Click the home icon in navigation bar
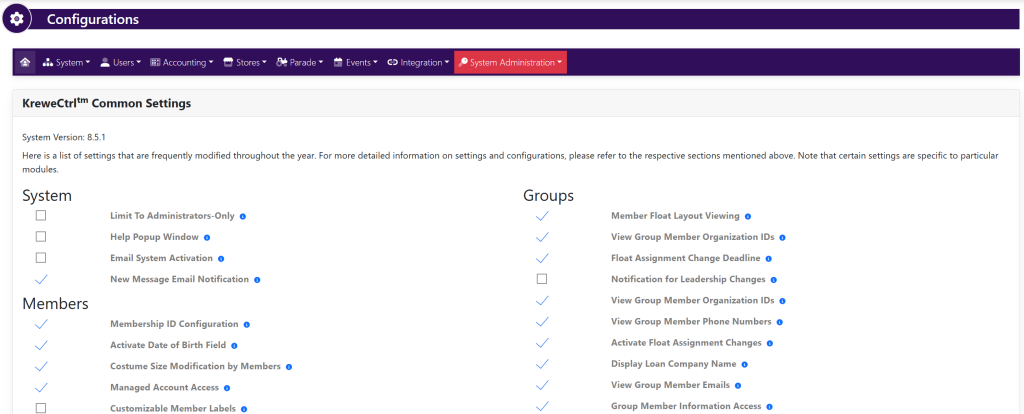This screenshot has height=414, width=1024. [25, 62]
